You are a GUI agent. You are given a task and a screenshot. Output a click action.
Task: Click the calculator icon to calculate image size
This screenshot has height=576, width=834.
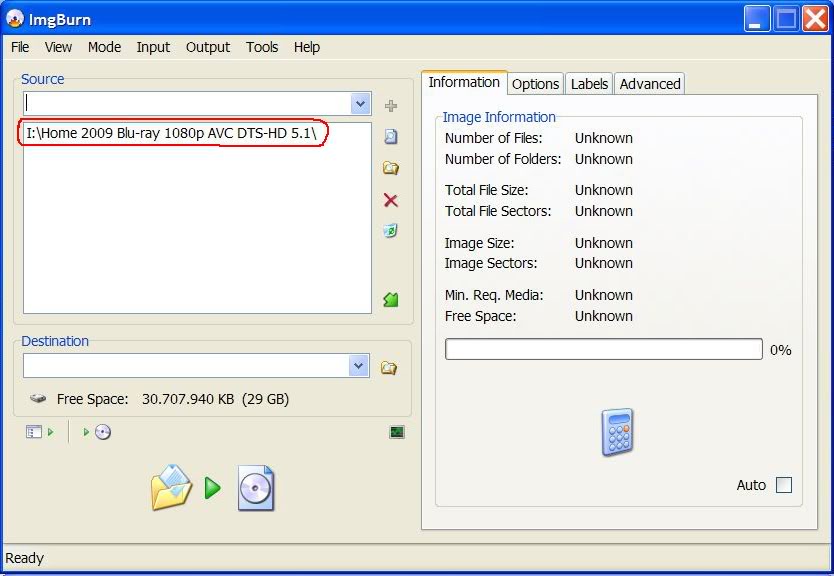coord(617,433)
